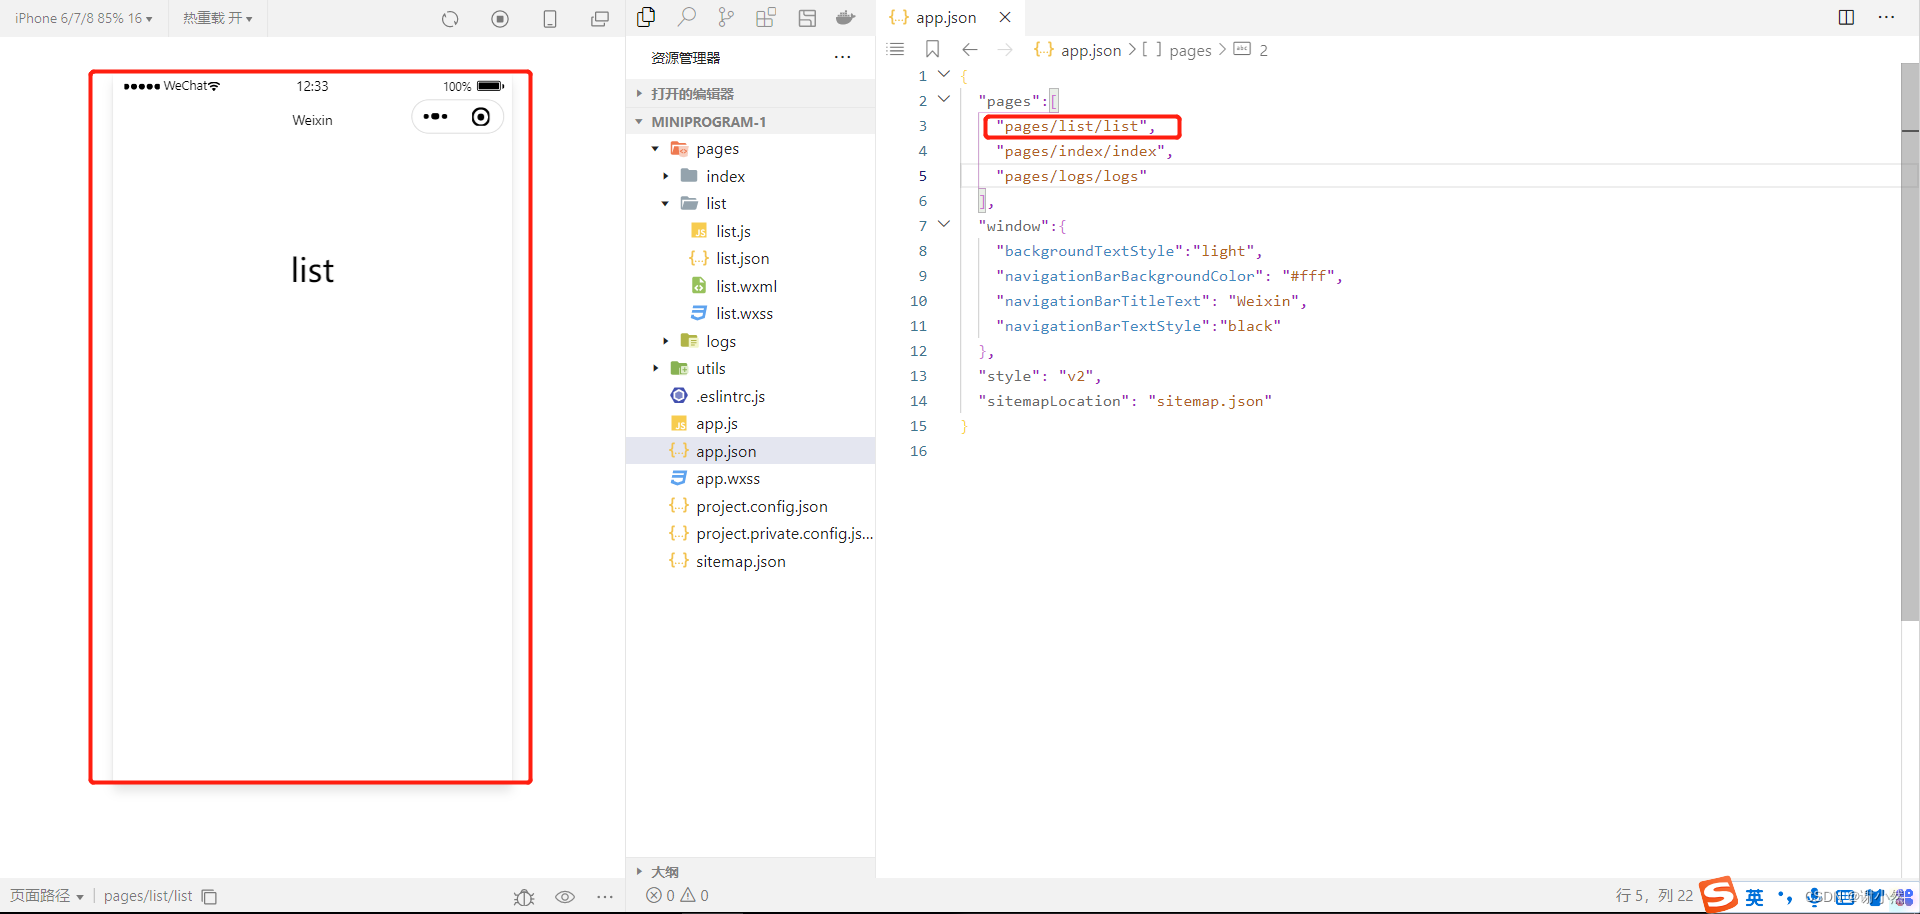Click pages in the breadcrumb
Viewport: 1920px width, 914px height.
point(1190,50)
